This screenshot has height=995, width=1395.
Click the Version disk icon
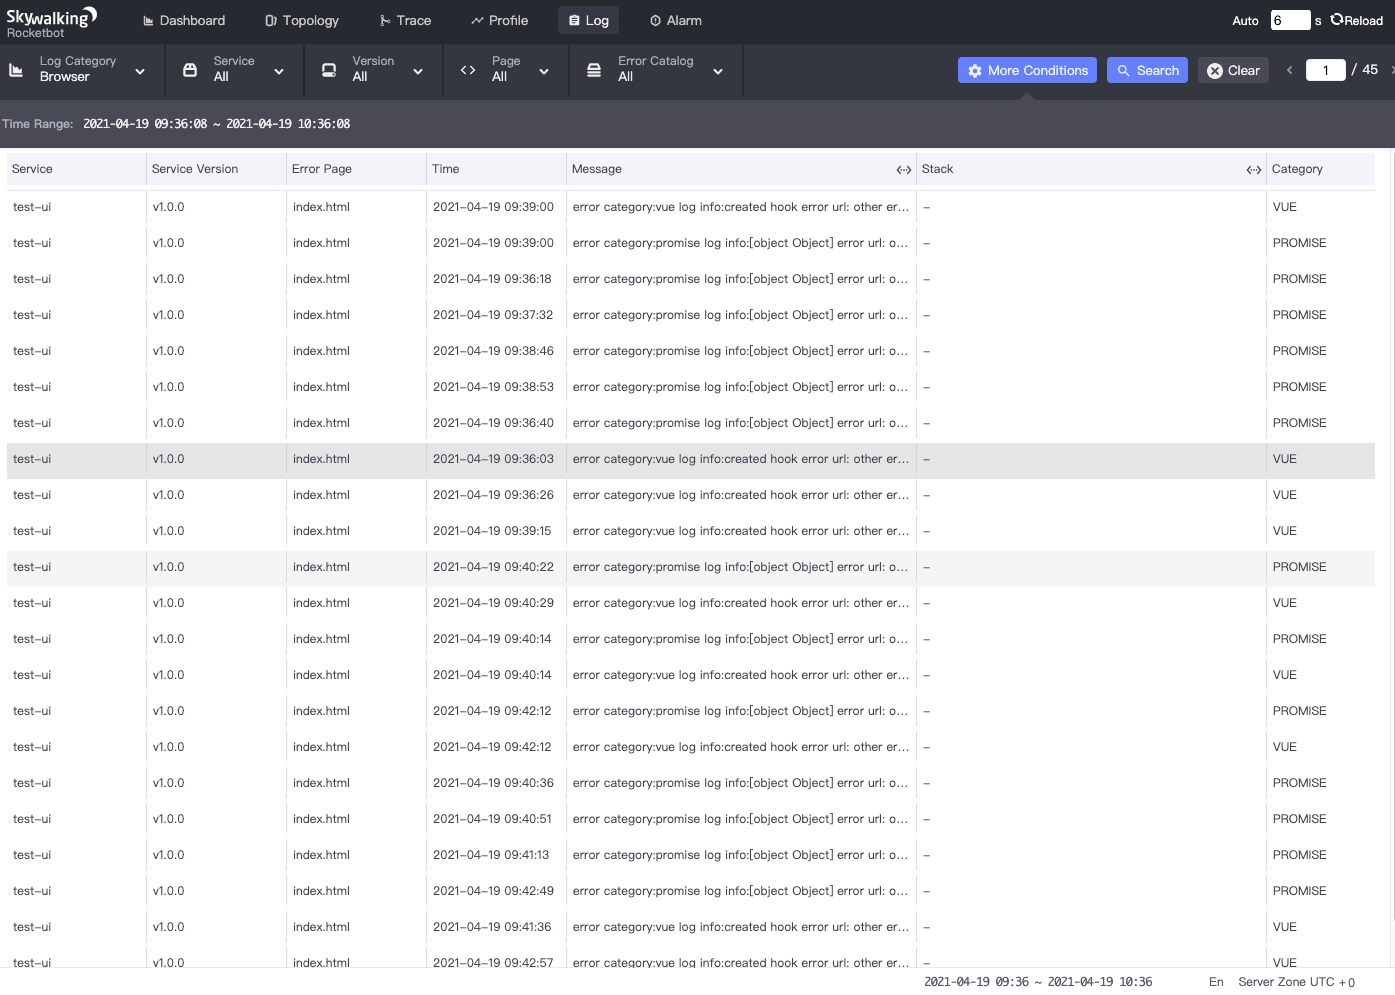pyautogui.click(x=329, y=70)
